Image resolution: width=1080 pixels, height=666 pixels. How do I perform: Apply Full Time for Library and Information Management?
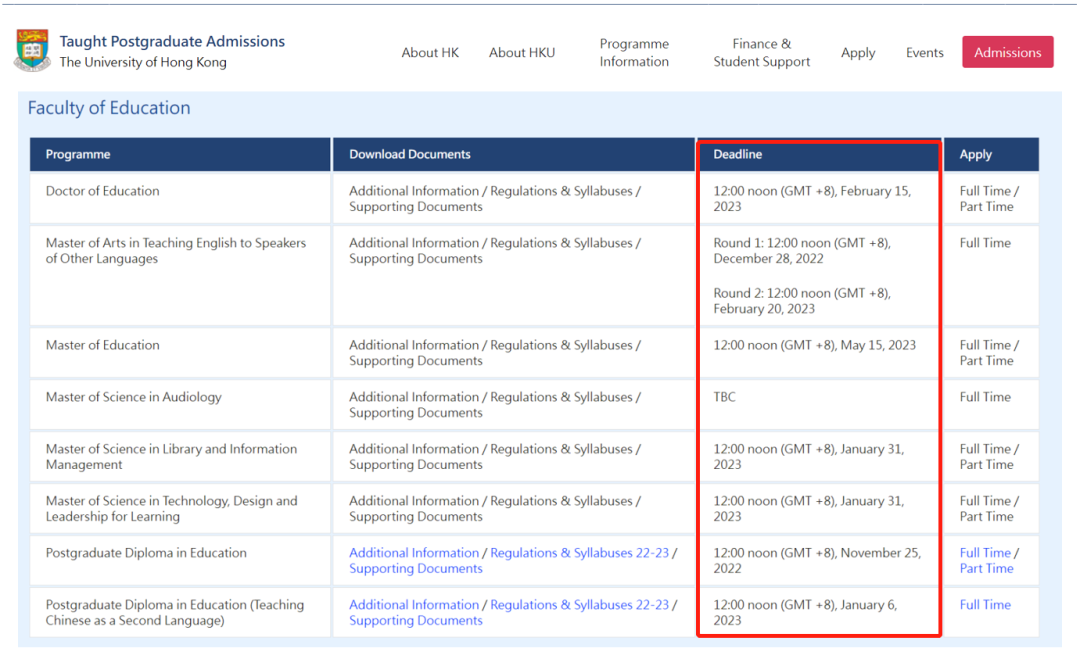pos(986,448)
